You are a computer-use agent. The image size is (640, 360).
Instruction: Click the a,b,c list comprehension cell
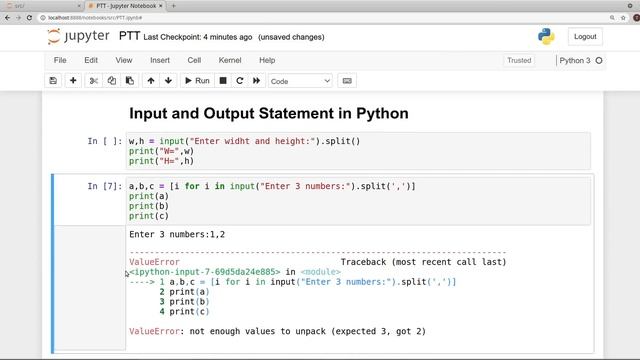coord(358,201)
